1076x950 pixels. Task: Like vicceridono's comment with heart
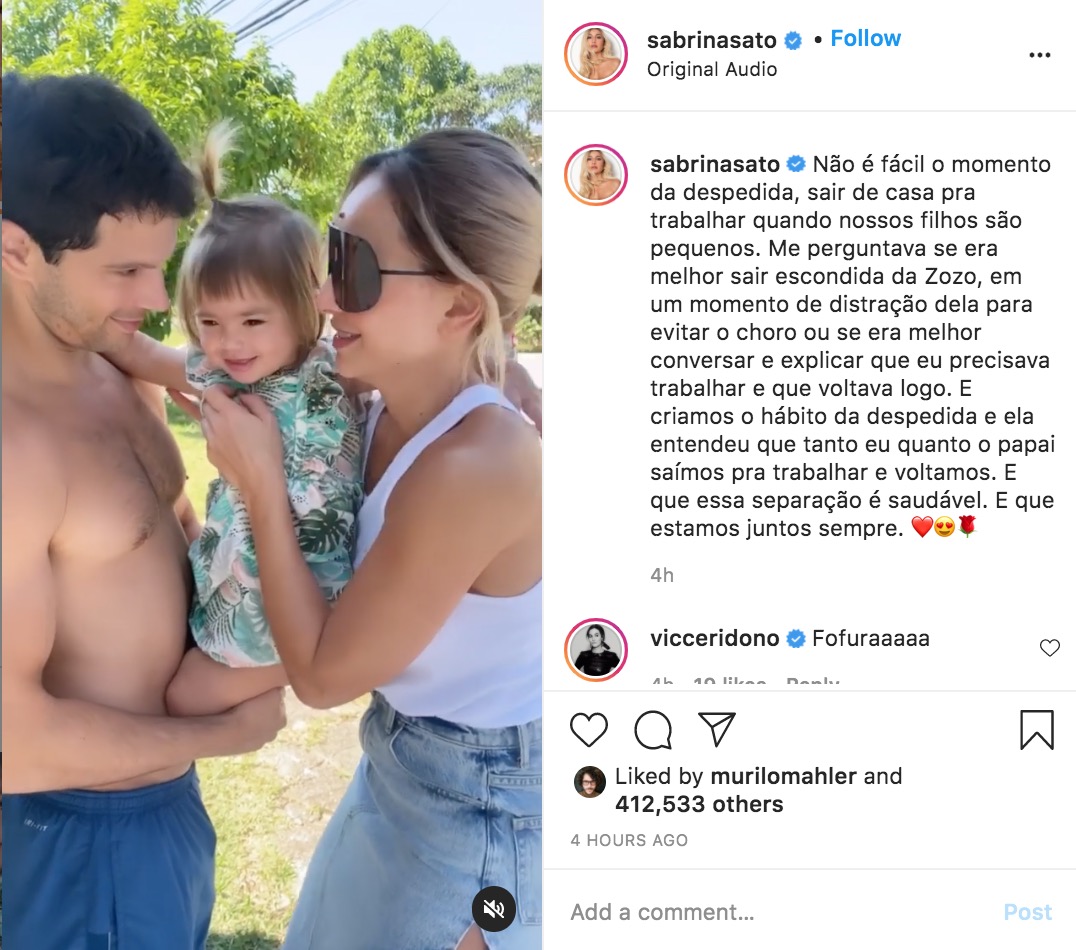(x=1049, y=647)
